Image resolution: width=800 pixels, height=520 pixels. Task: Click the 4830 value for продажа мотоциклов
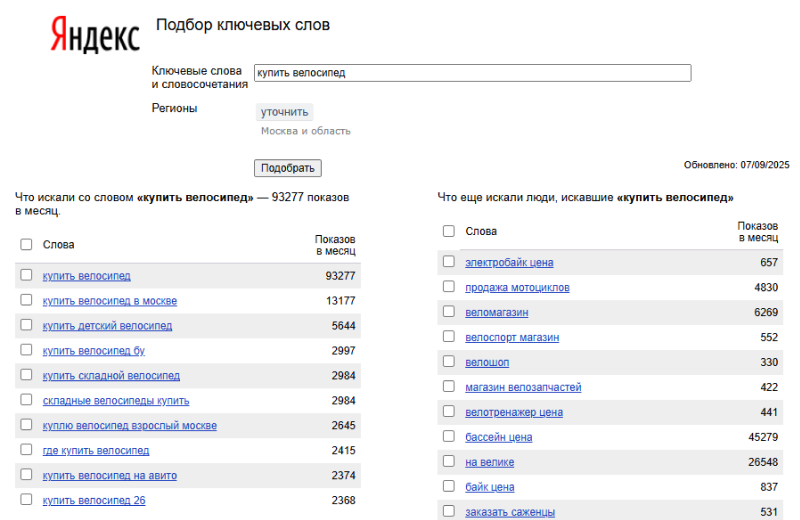[766, 287]
